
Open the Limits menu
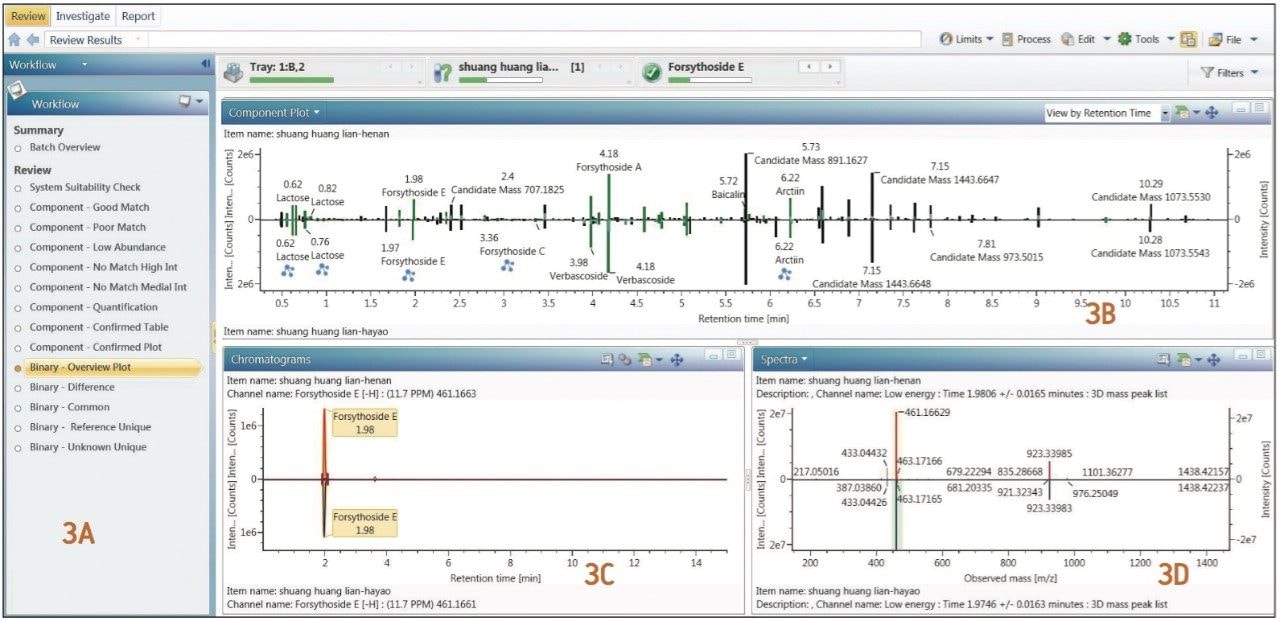(x=967, y=40)
